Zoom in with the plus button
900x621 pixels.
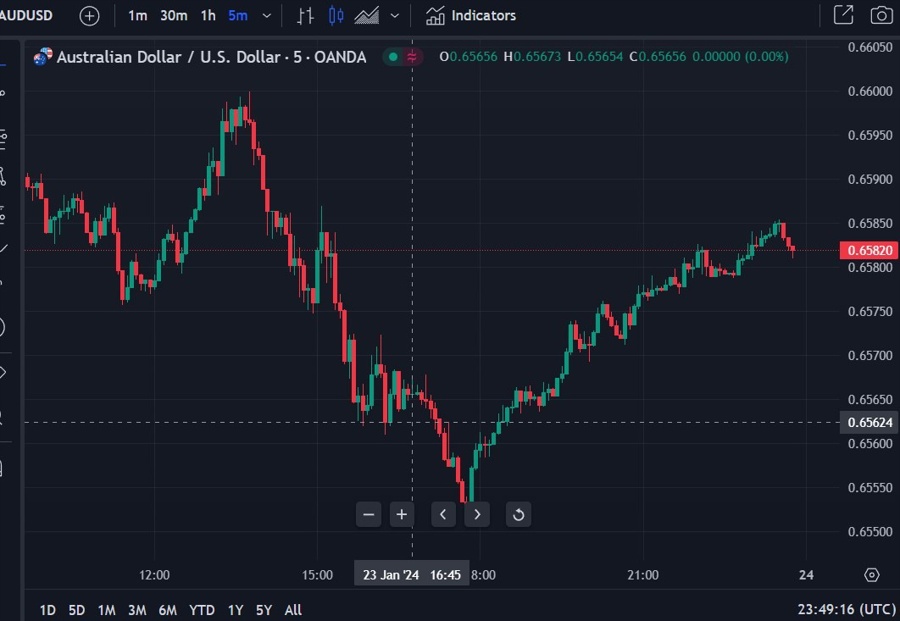[402, 514]
